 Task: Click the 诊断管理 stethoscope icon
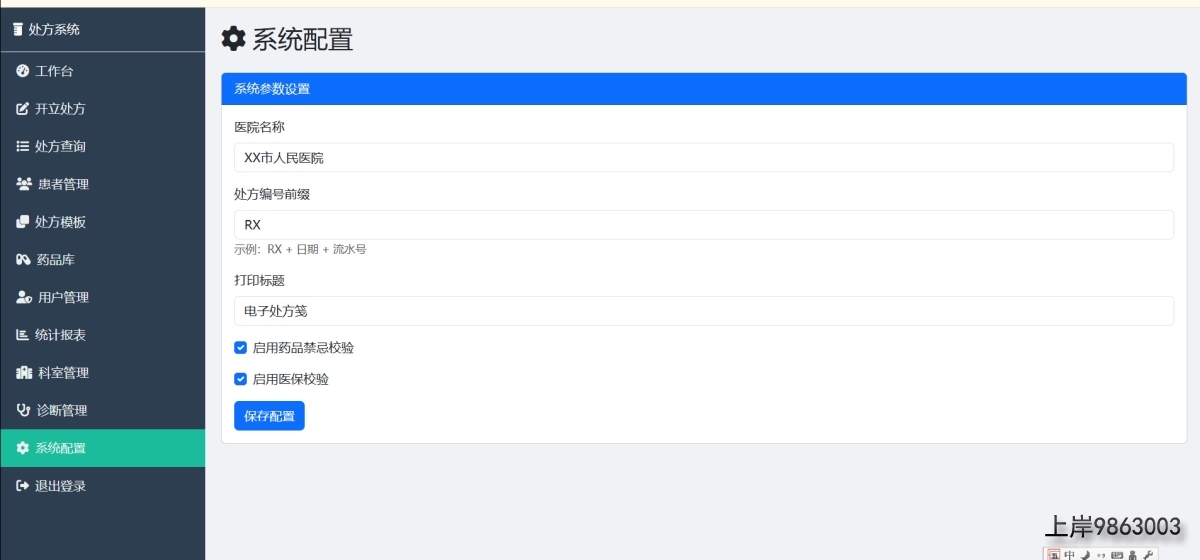point(24,410)
